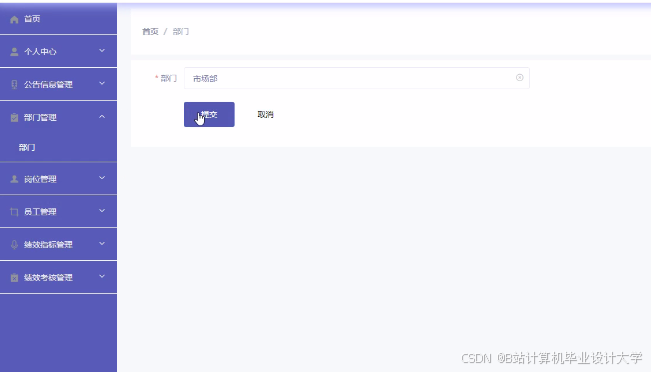Click the 部门 breadcrumb item
Viewport: 651px width, 372px height.
[x=181, y=32]
